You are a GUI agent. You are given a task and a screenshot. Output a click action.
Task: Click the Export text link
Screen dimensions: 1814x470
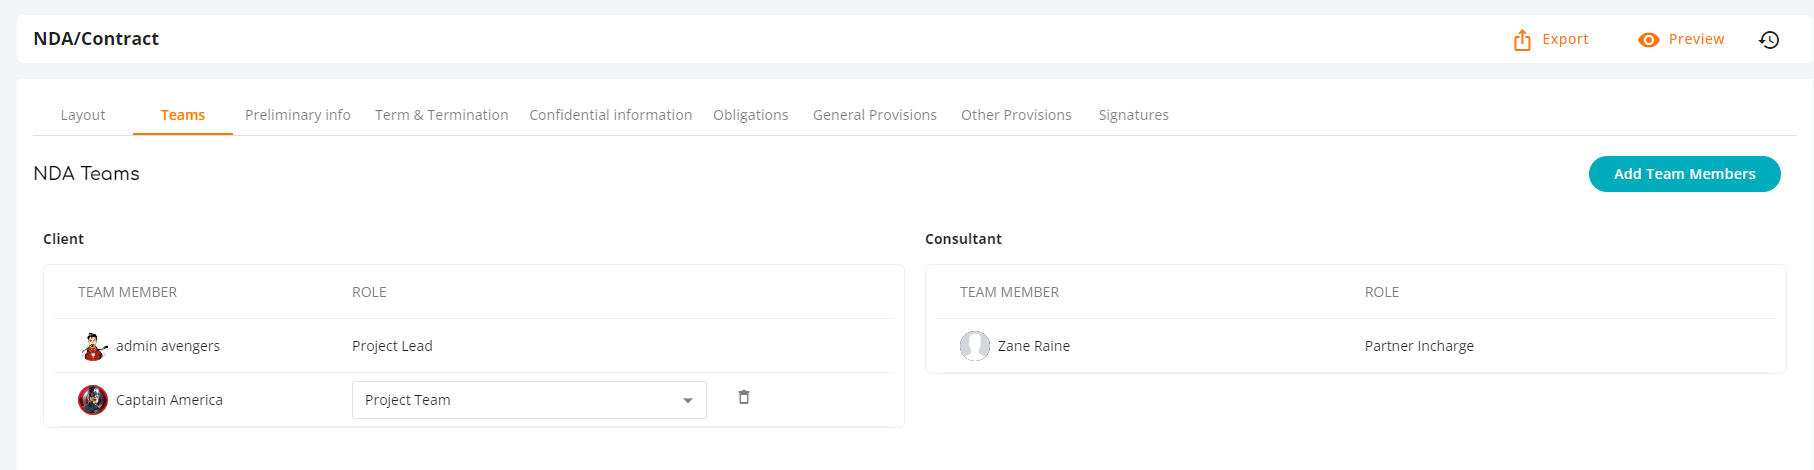1565,39
